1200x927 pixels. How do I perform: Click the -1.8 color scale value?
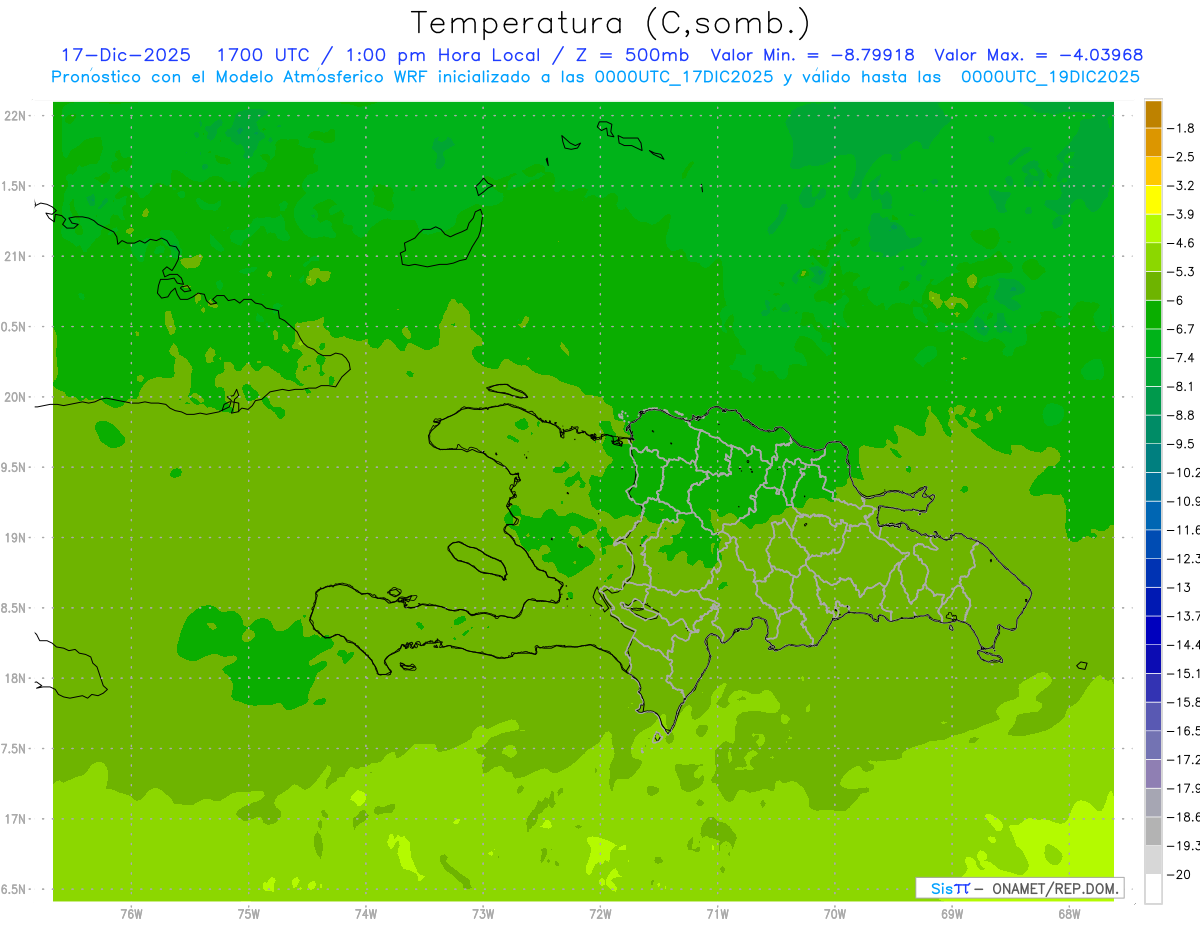[x=1181, y=128]
